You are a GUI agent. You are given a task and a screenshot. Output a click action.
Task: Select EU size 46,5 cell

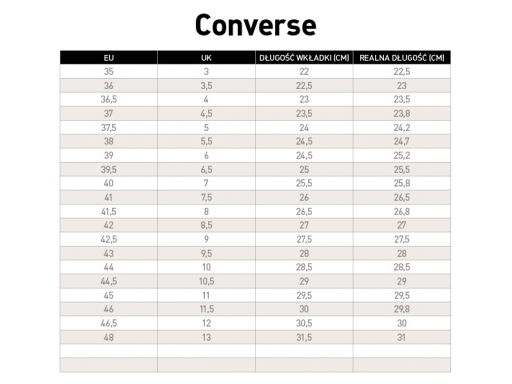pos(109,323)
